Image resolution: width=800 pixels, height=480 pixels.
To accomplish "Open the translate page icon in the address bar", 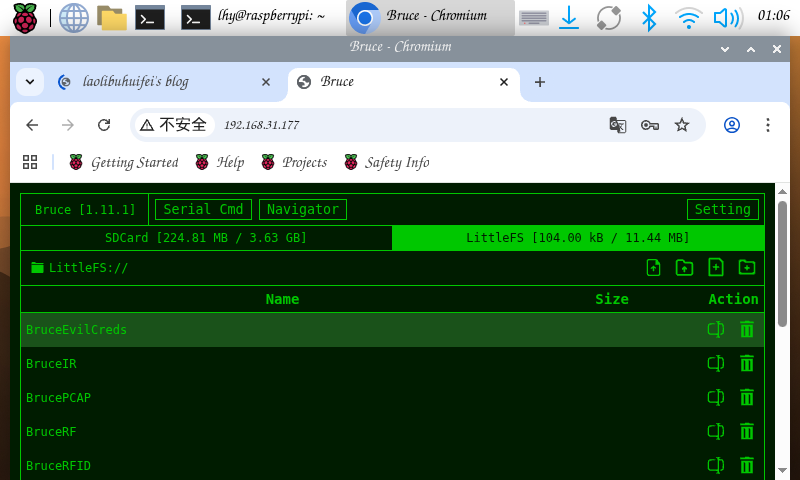I will click(618, 125).
